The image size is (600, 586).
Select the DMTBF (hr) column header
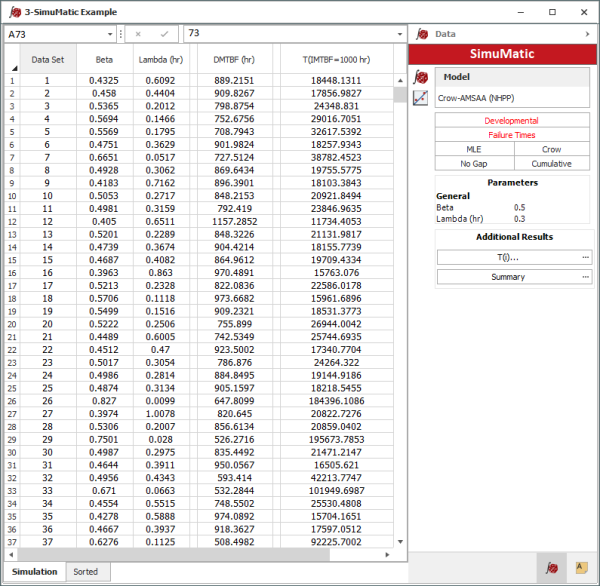click(234, 59)
